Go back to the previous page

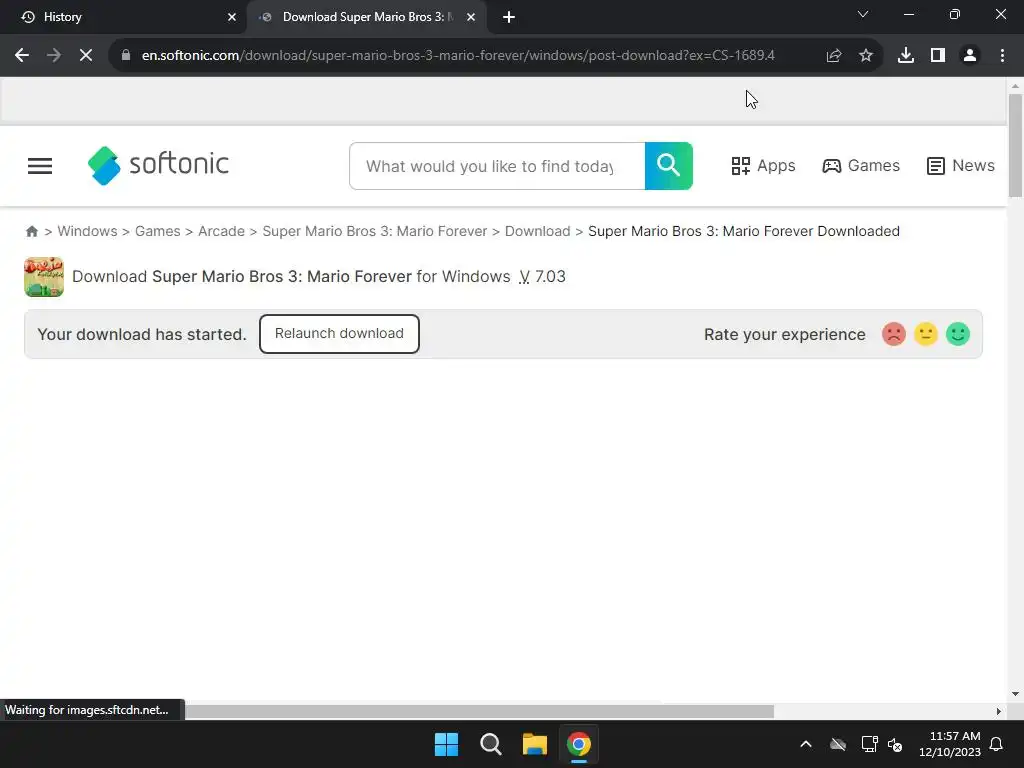pos(22,56)
